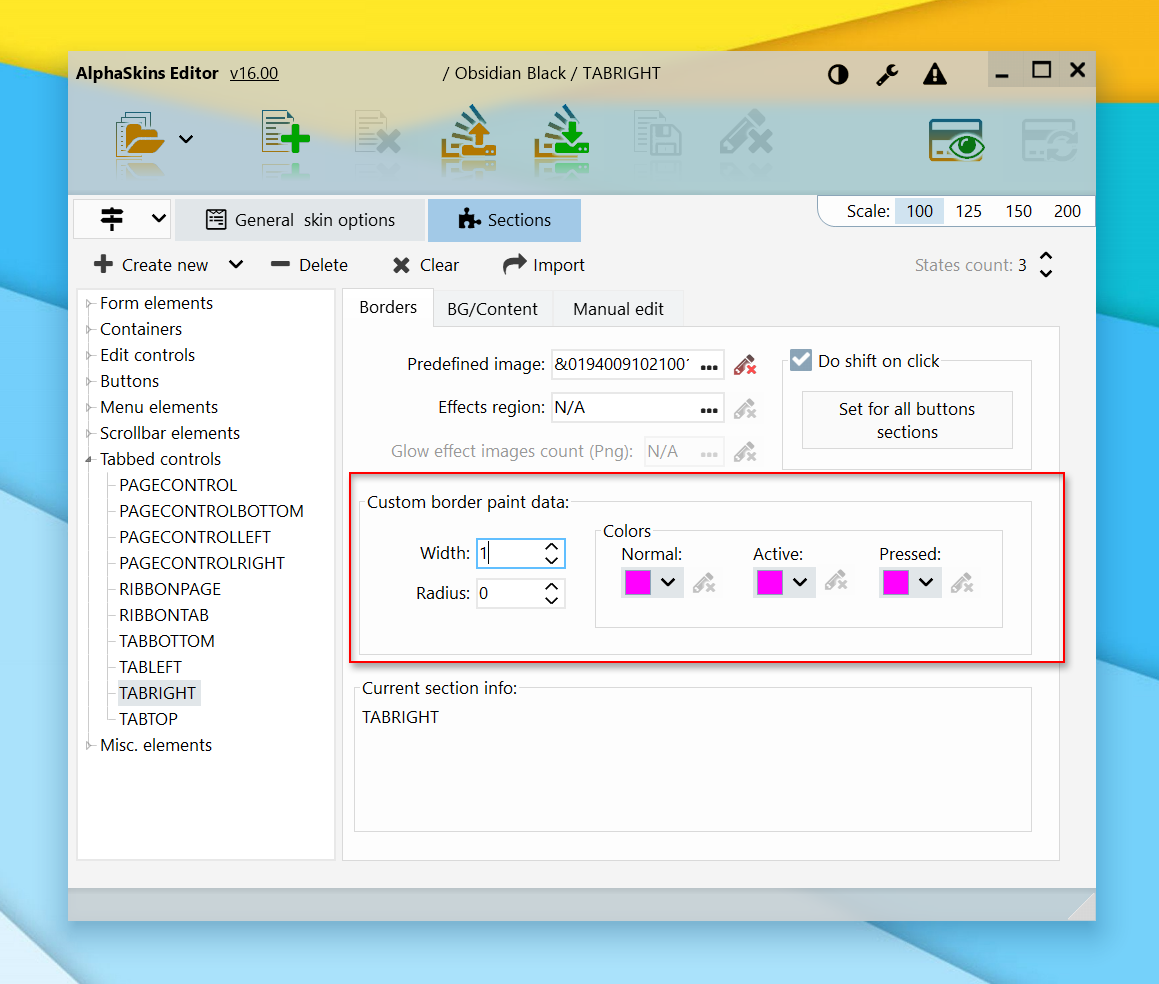Click the upload skin toolbar icon
This screenshot has width=1159, height=984.
click(x=469, y=132)
